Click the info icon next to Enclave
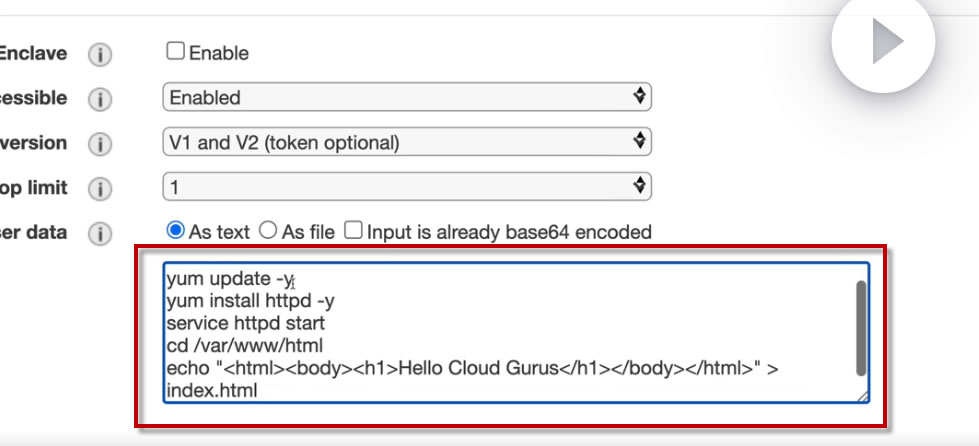The image size is (979, 446). 99,54
